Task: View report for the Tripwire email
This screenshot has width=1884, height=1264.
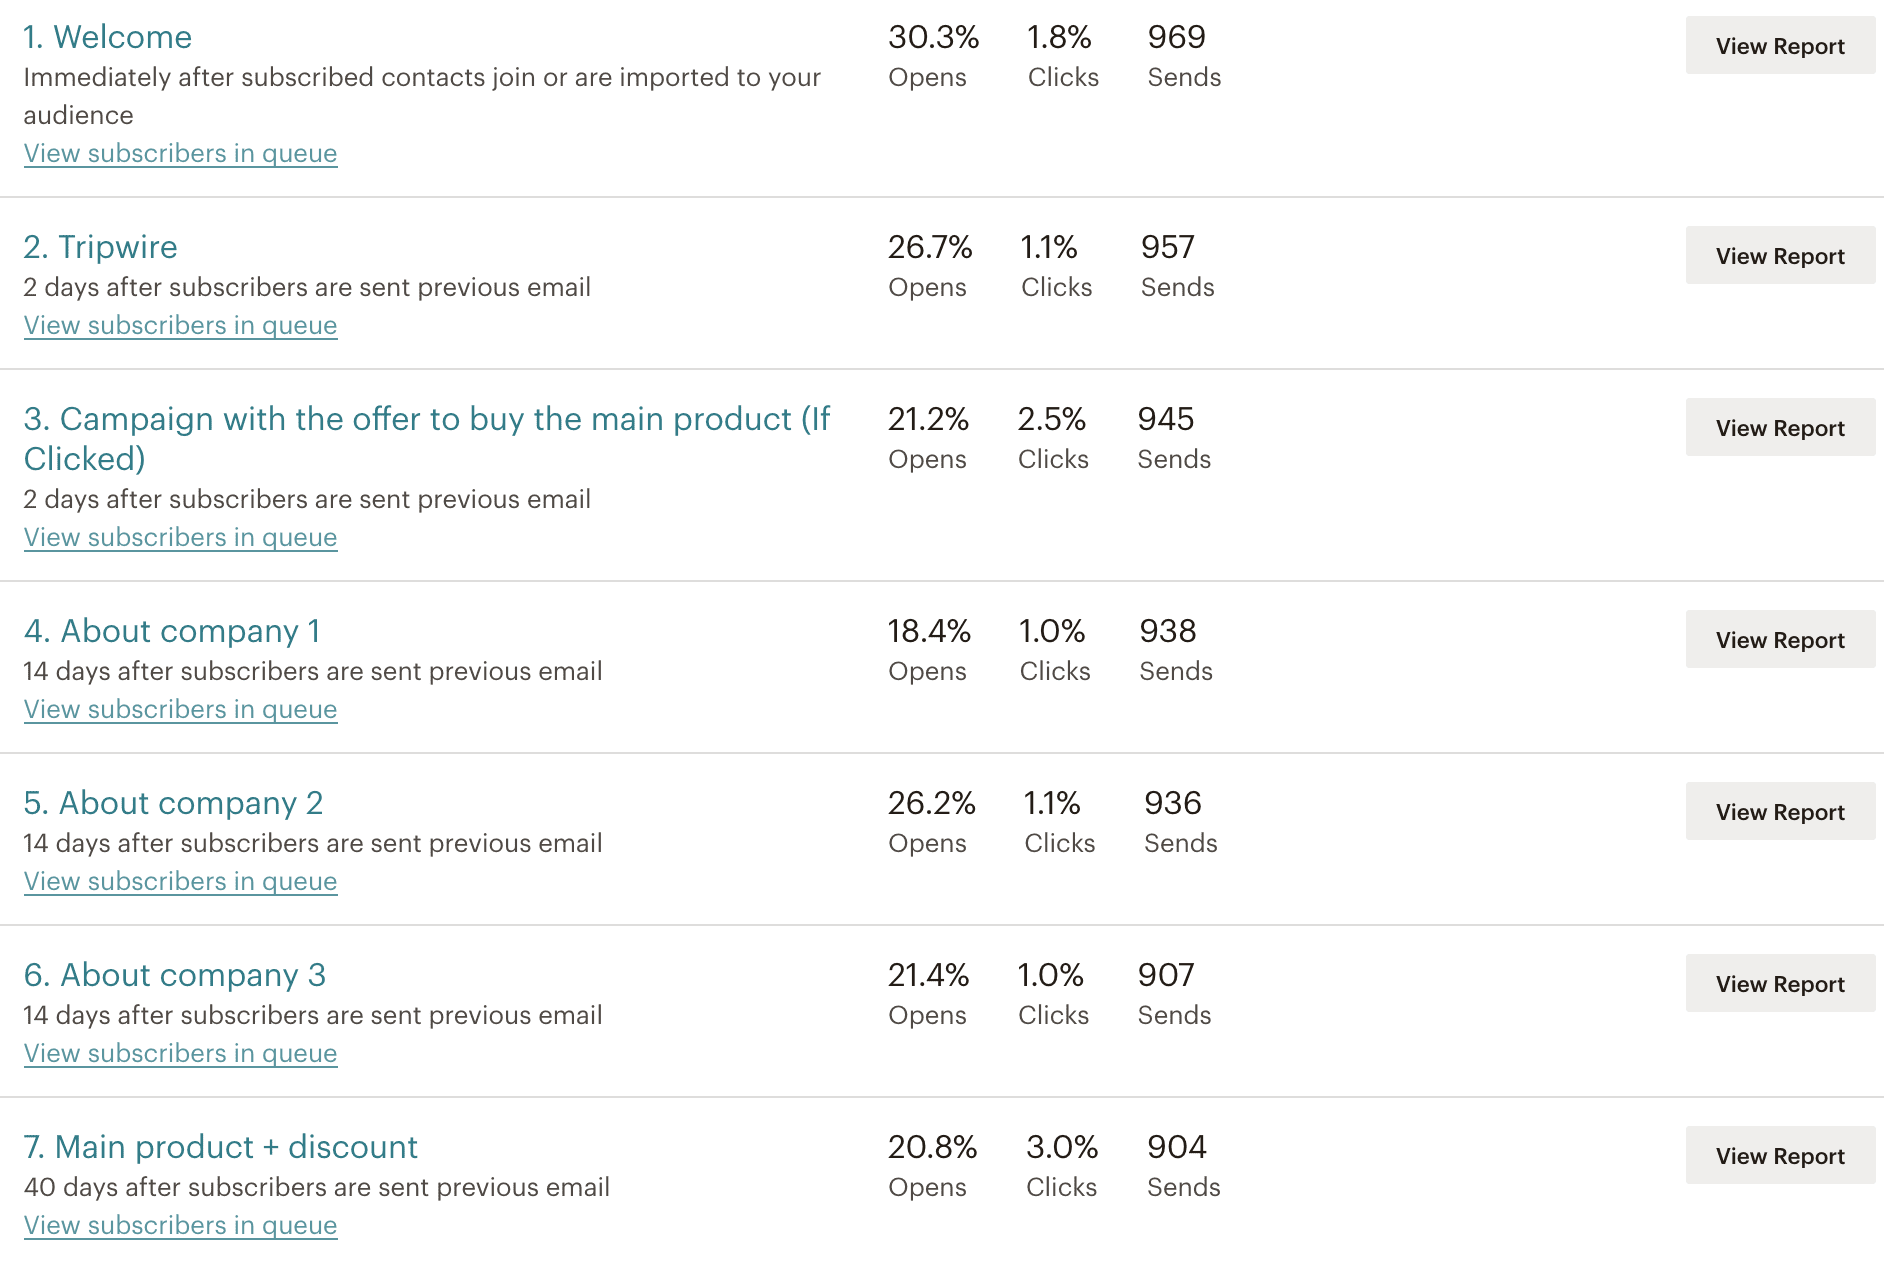Action: 1779,256
